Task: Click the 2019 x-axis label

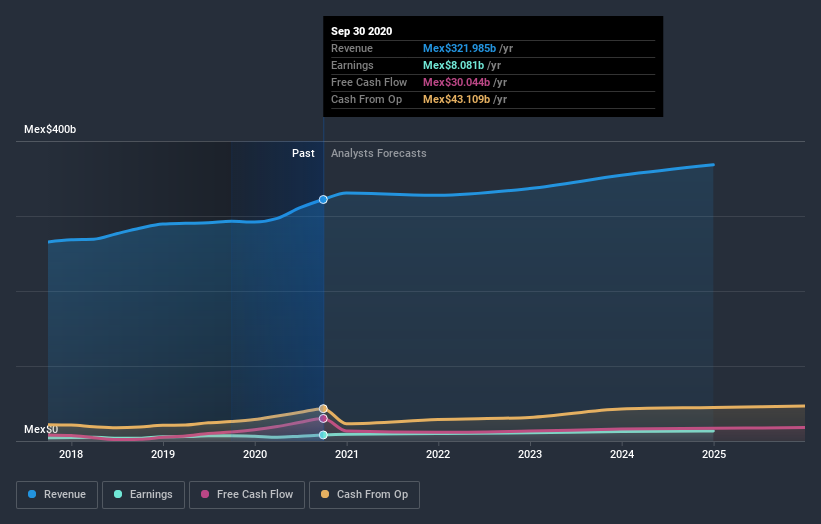Action: coord(163,454)
